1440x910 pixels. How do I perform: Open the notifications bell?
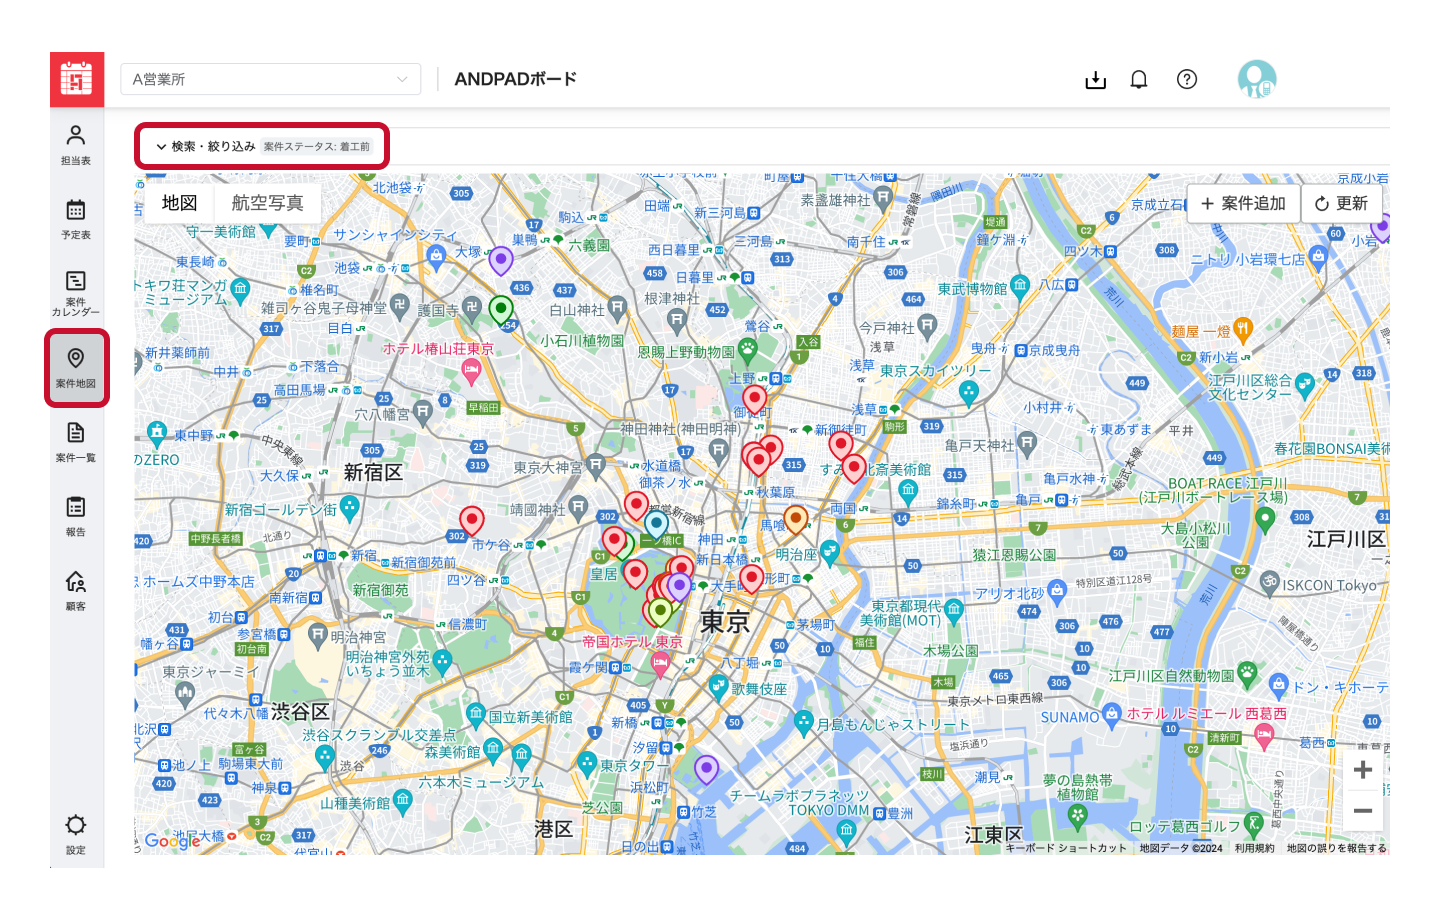click(1139, 80)
